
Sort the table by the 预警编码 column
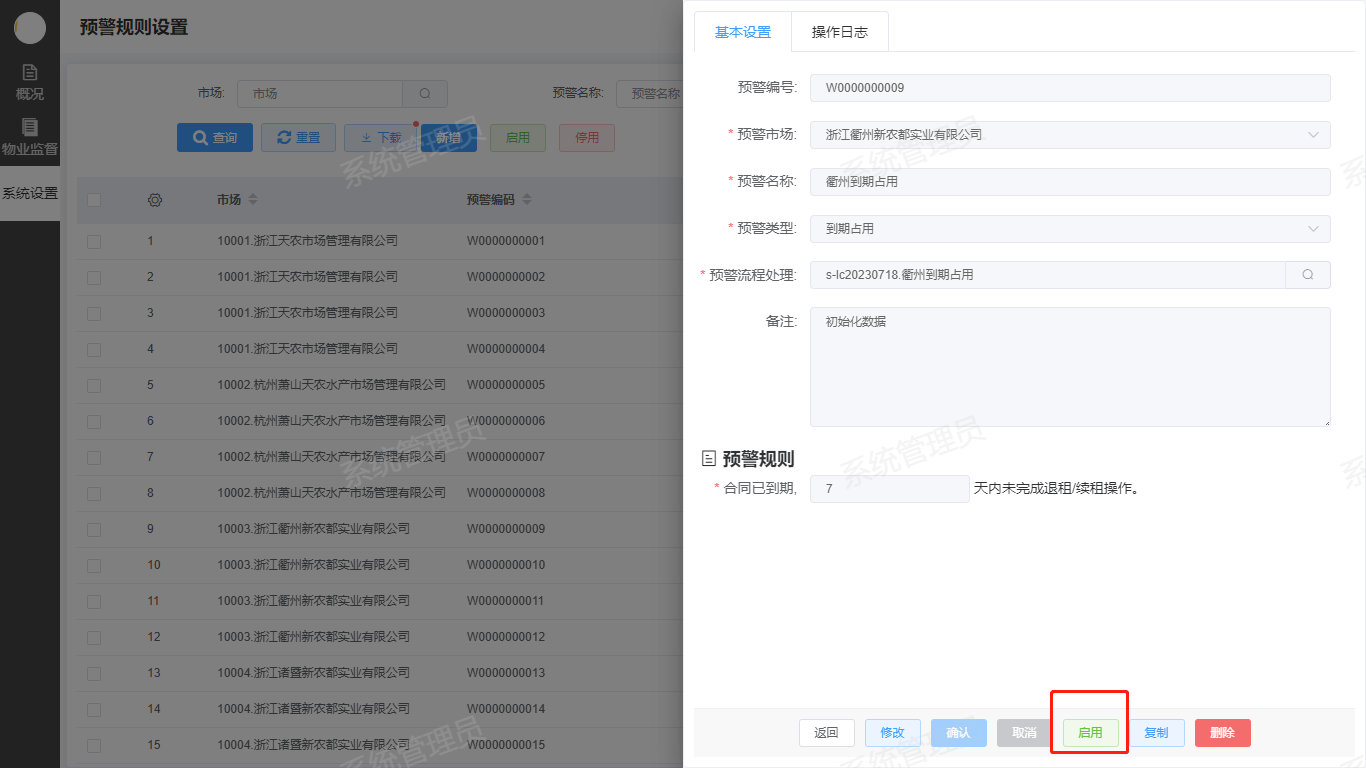527,200
